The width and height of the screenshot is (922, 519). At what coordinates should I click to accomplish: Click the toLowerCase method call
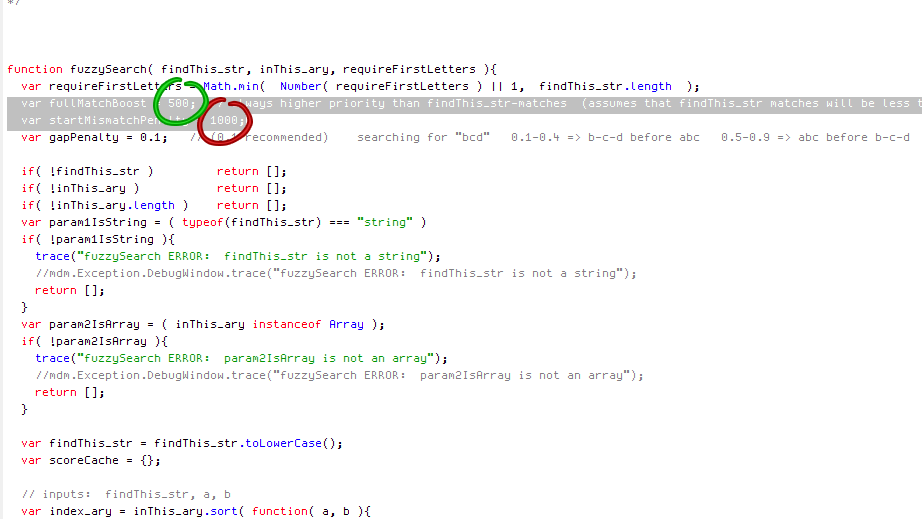(283, 444)
